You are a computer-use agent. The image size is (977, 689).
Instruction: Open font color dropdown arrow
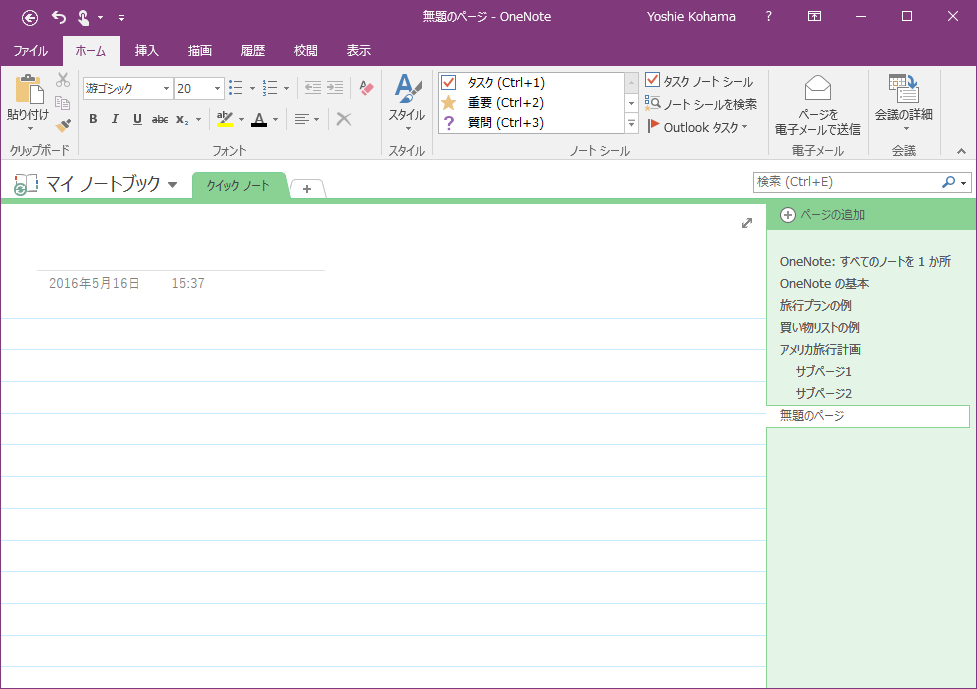tap(275, 120)
